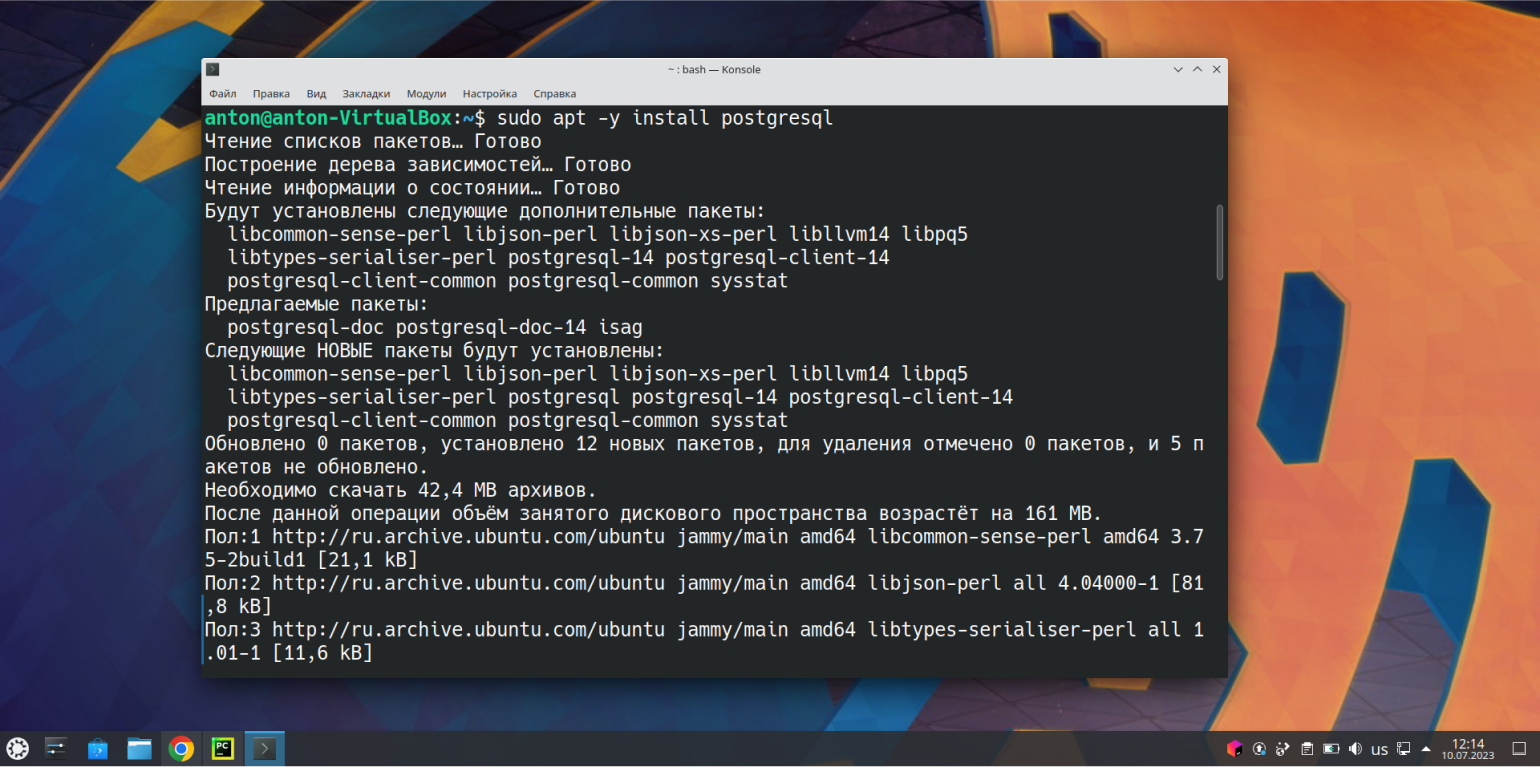Click the 'Предлагаемые пакеты:' line
The image size is (1540, 767).
coord(316,304)
